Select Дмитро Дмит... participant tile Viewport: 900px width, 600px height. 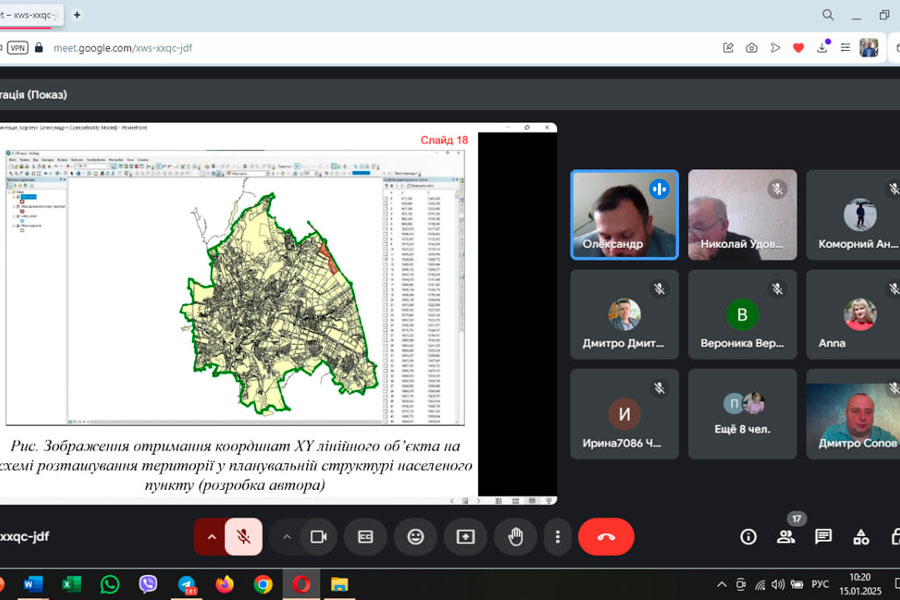click(624, 315)
